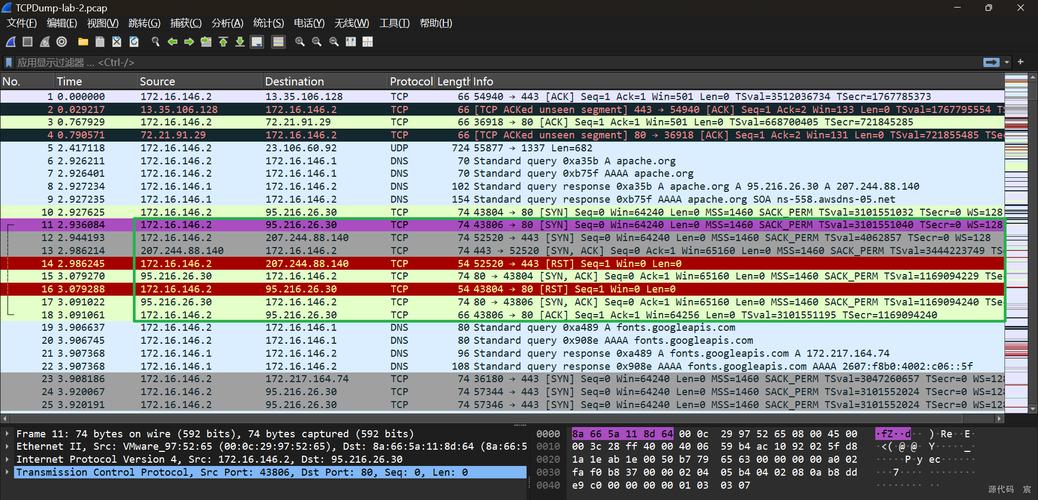The image size is (1038, 500).
Task: Open the 统计(S) menu
Action: pos(267,23)
